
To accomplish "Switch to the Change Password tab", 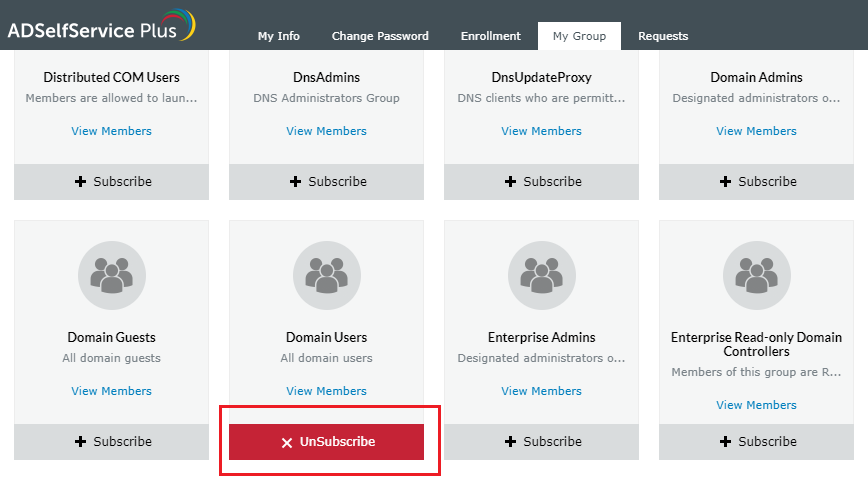I will point(380,36).
